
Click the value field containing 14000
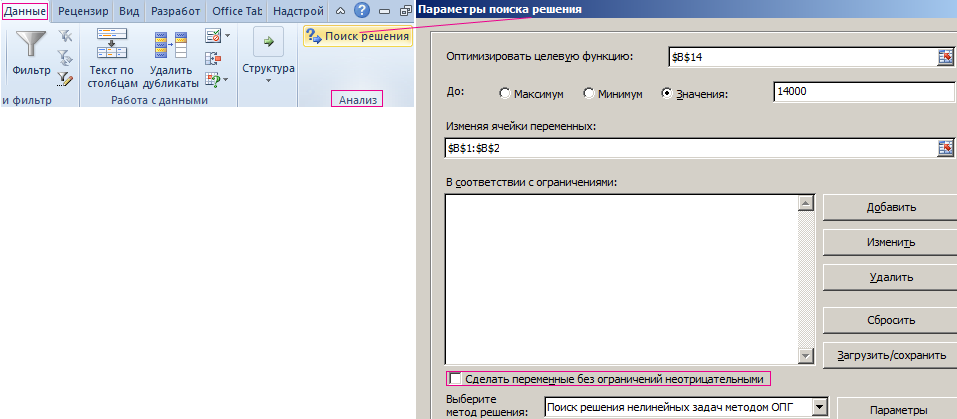point(864,93)
